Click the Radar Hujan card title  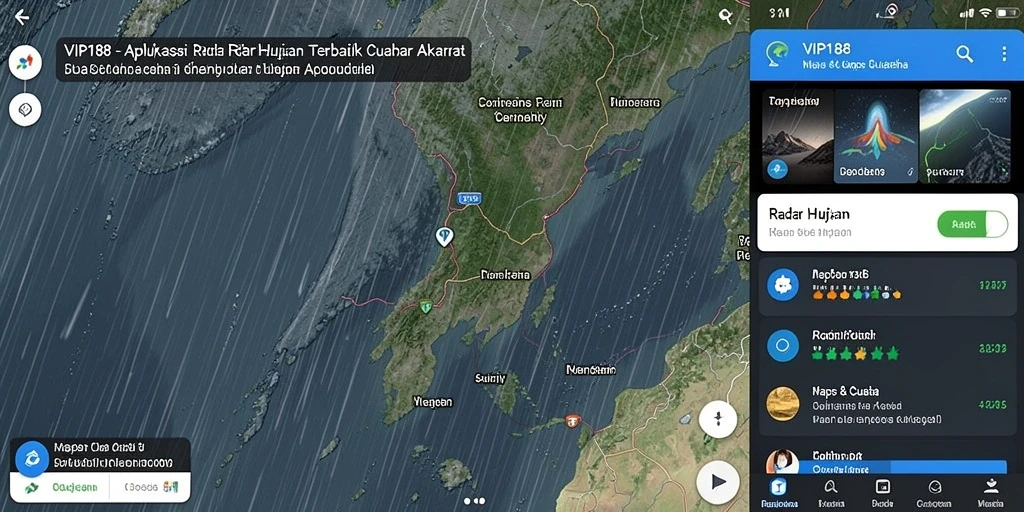point(809,214)
